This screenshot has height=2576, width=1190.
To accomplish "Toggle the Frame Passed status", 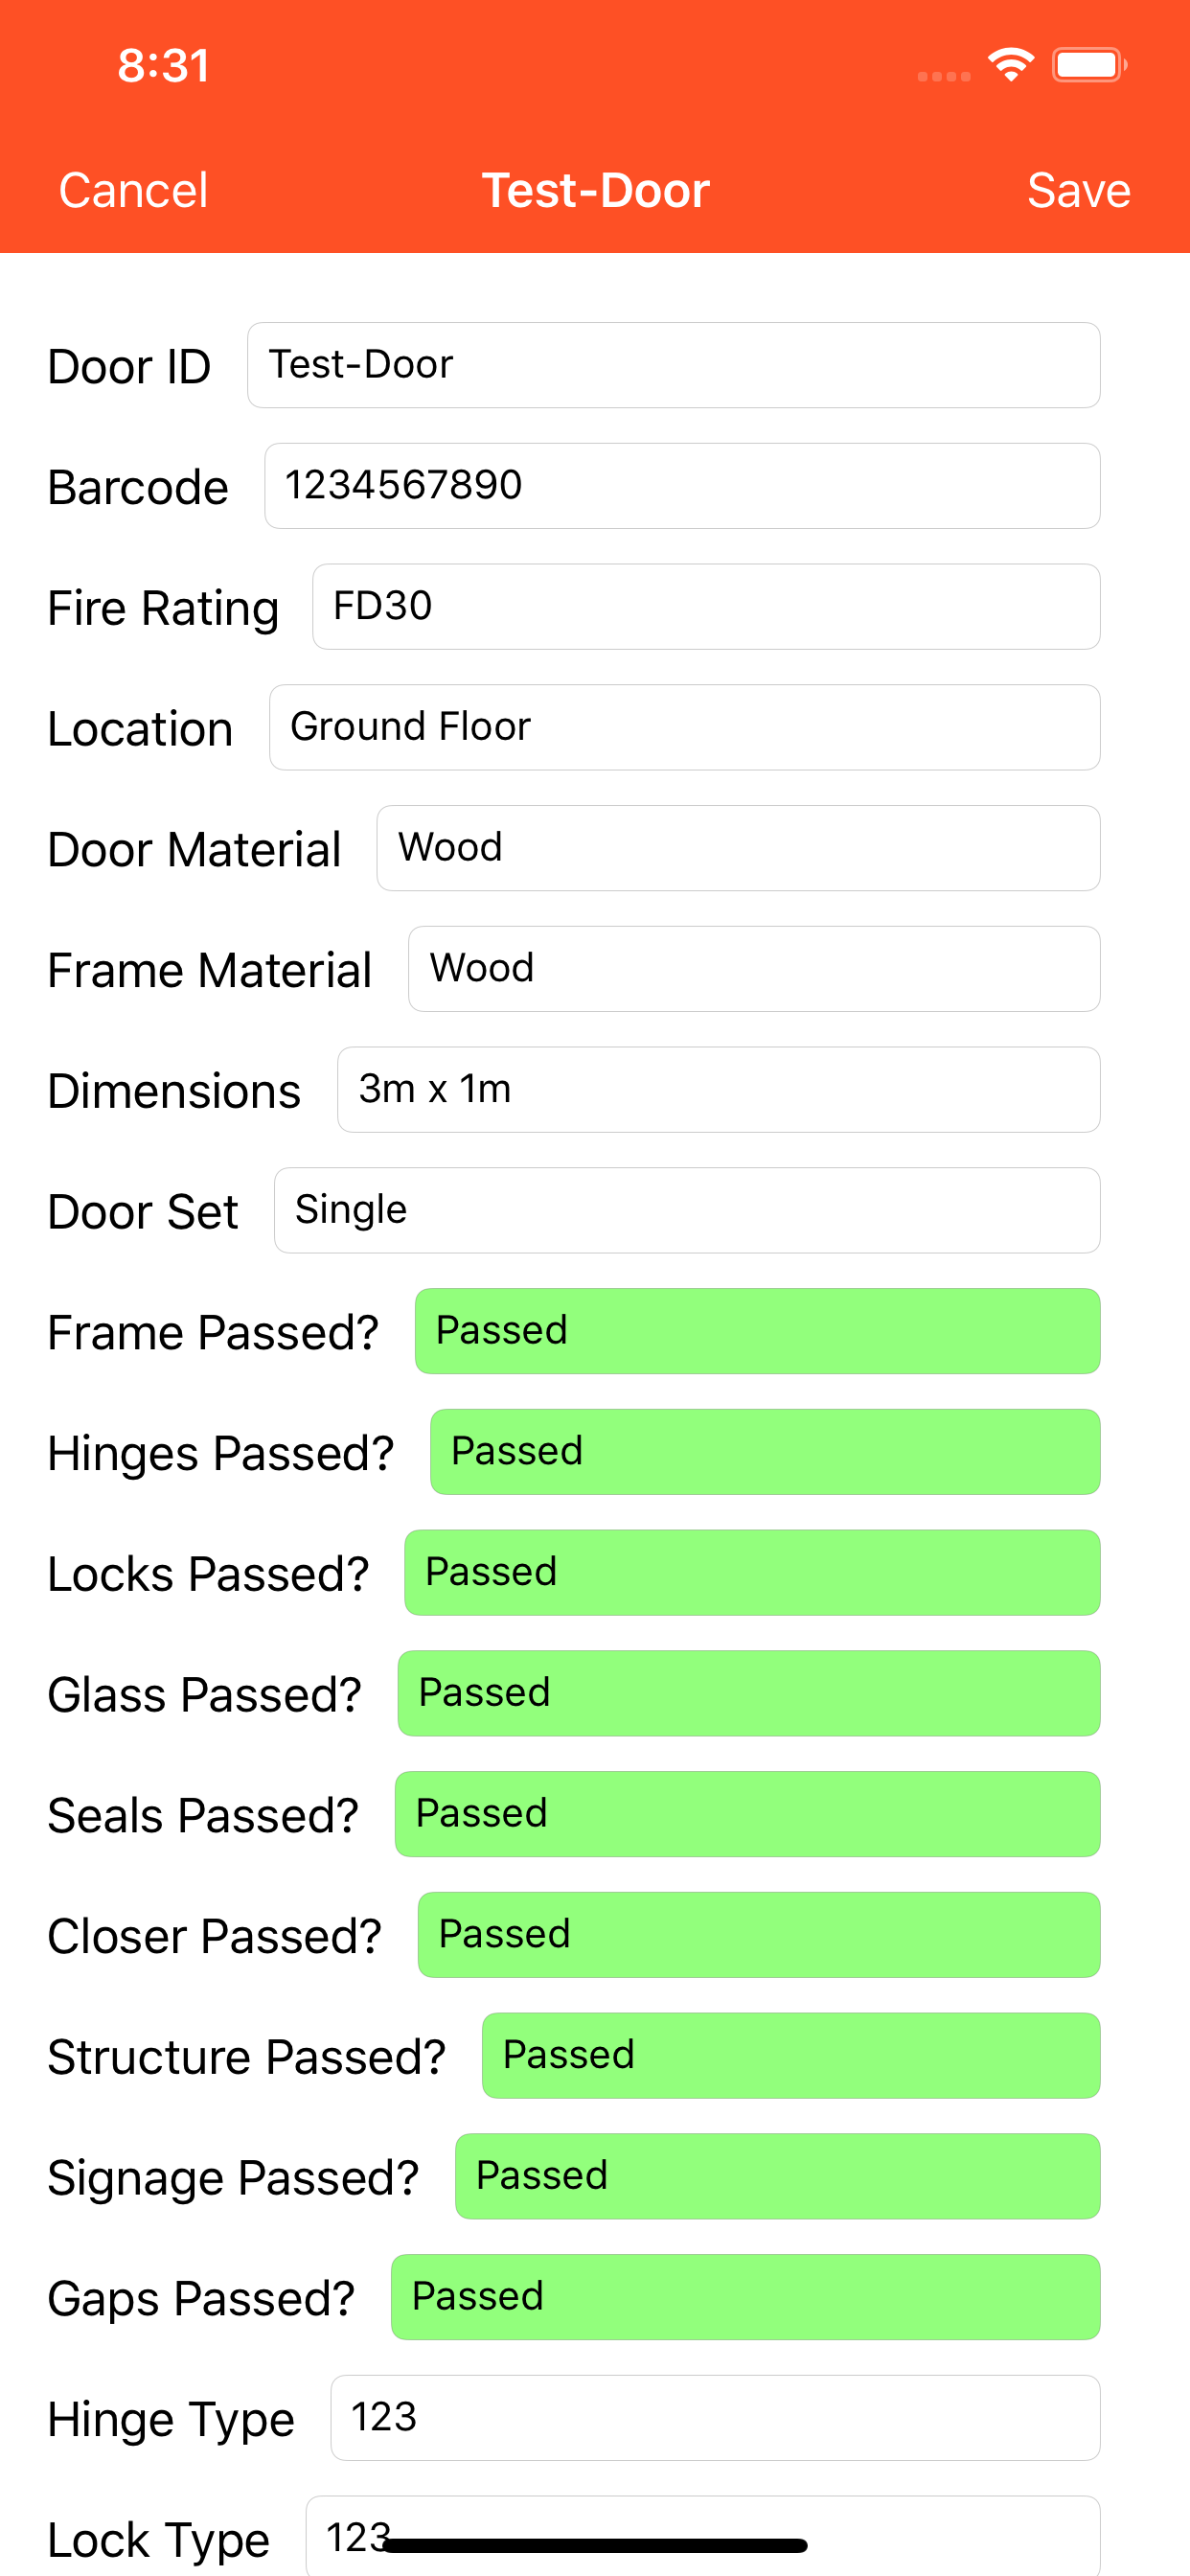I will 757,1331.
